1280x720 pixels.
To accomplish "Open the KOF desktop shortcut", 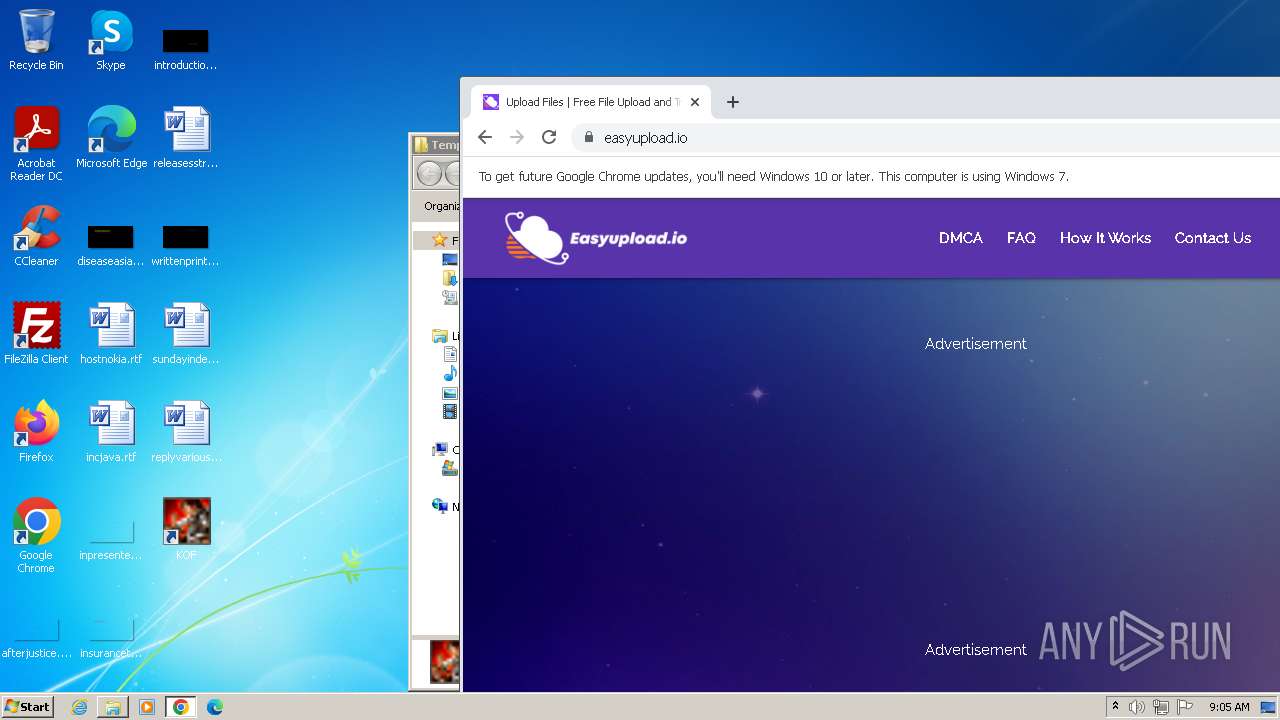I will (186, 530).
